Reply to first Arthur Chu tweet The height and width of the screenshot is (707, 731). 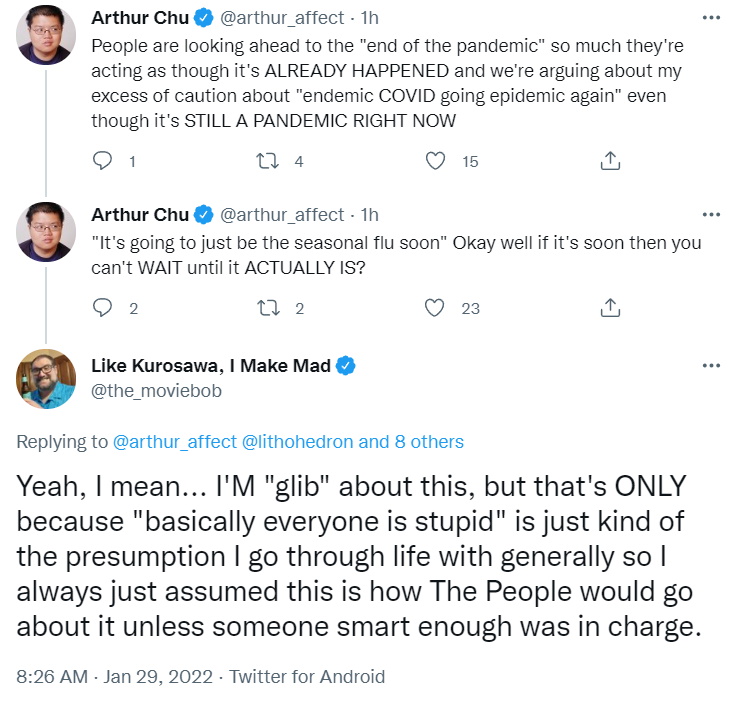click(x=102, y=161)
